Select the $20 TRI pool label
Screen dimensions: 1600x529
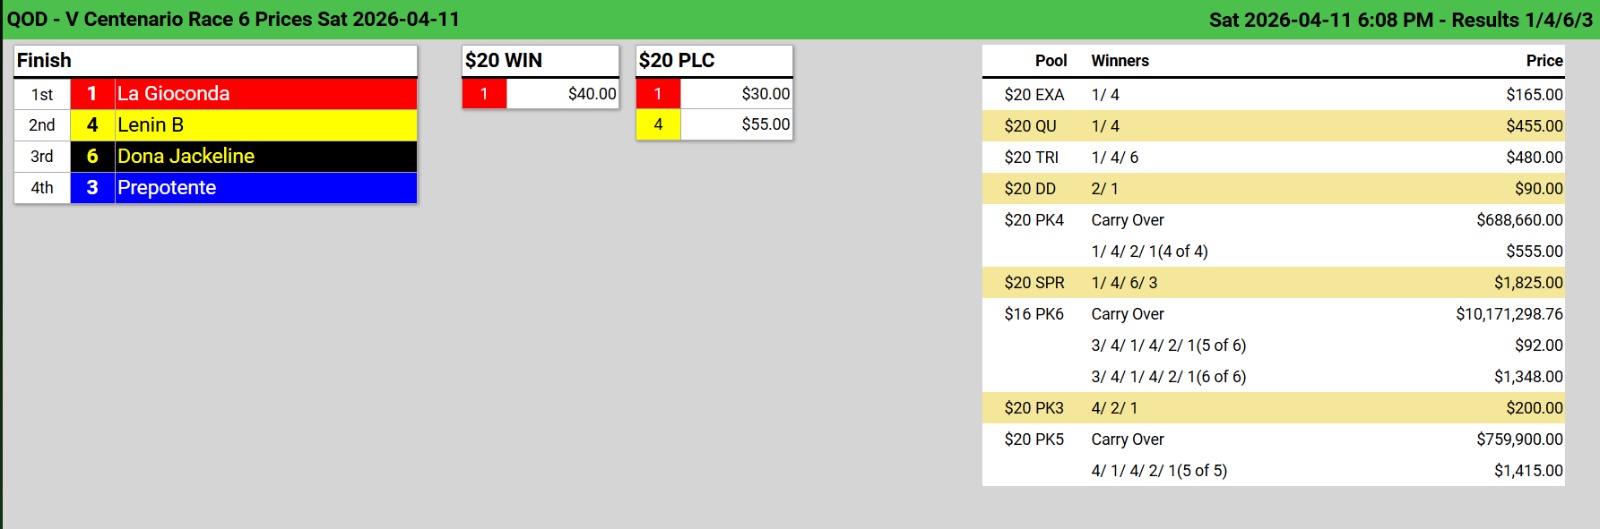1031,157
